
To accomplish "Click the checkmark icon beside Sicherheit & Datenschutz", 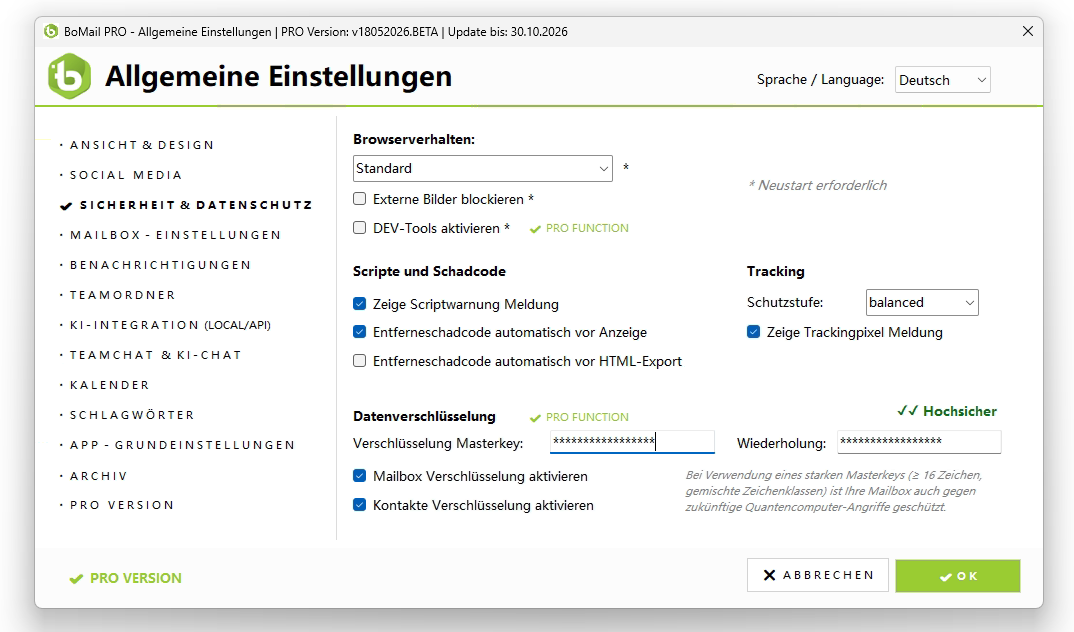I will [x=66, y=205].
